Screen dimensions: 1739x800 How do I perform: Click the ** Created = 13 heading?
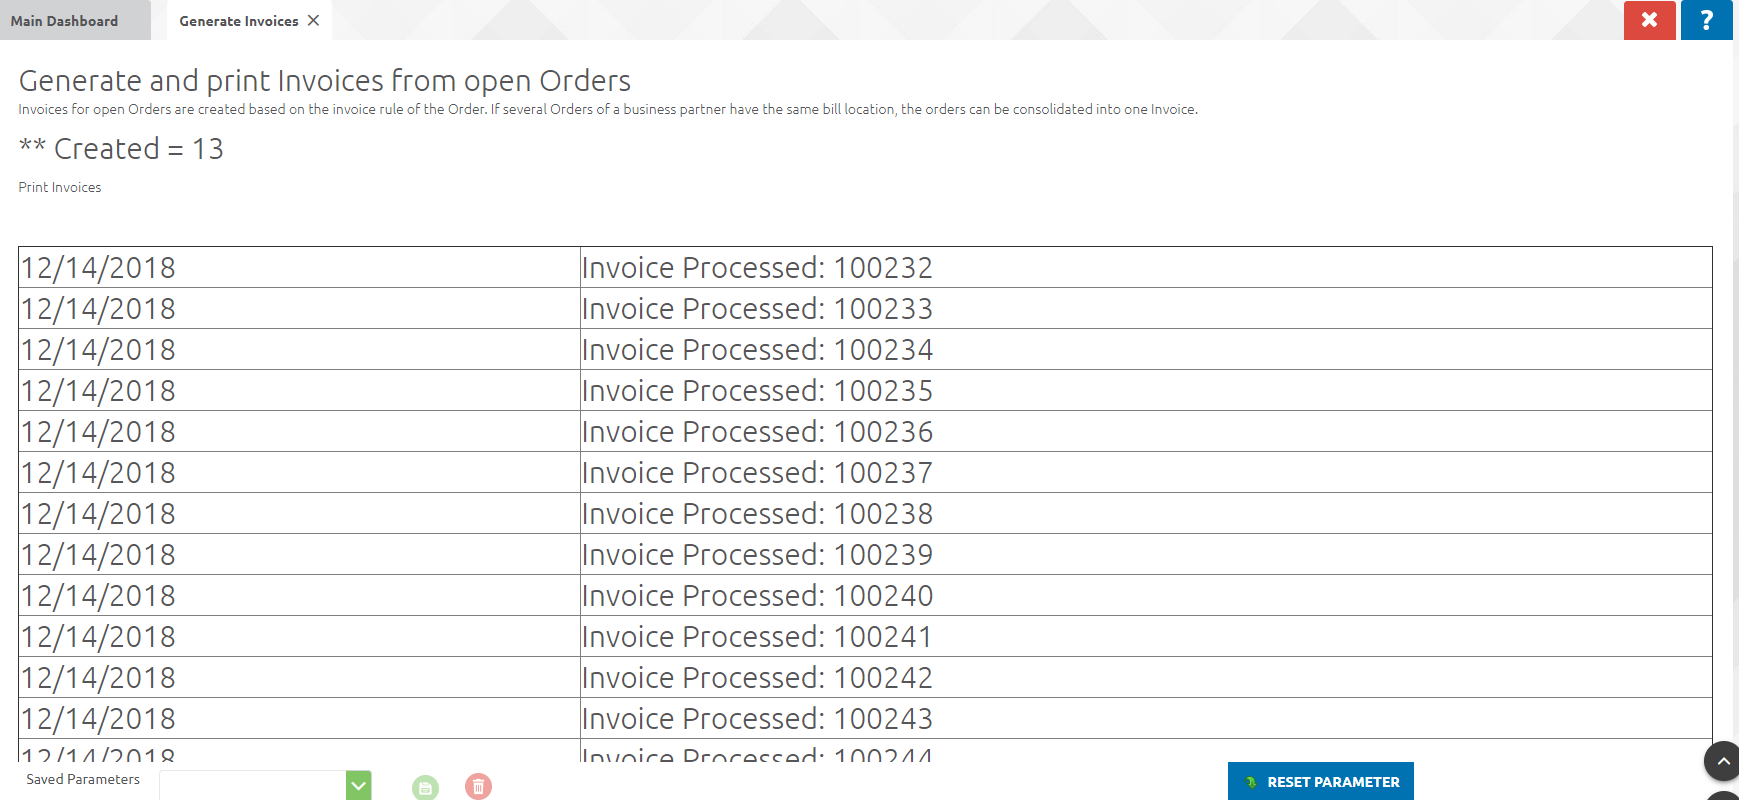coord(121,149)
